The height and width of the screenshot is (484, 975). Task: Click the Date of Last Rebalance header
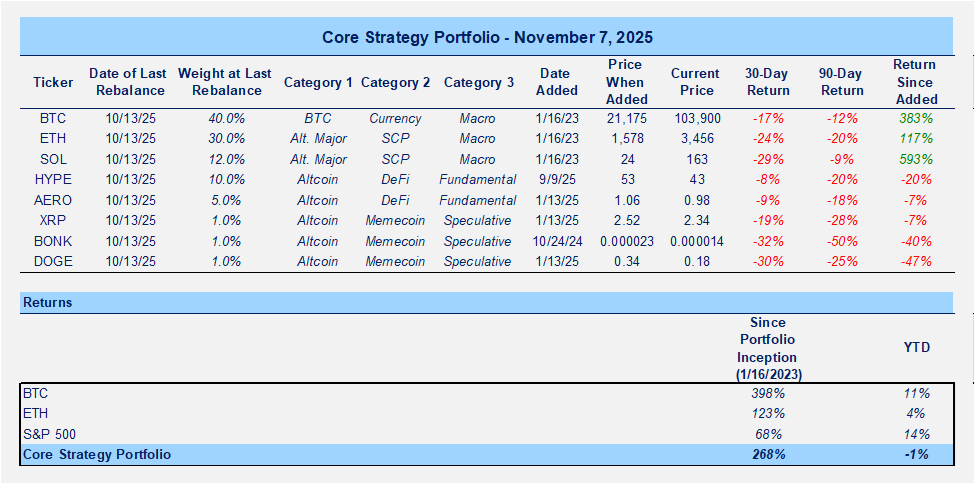pos(126,82)
